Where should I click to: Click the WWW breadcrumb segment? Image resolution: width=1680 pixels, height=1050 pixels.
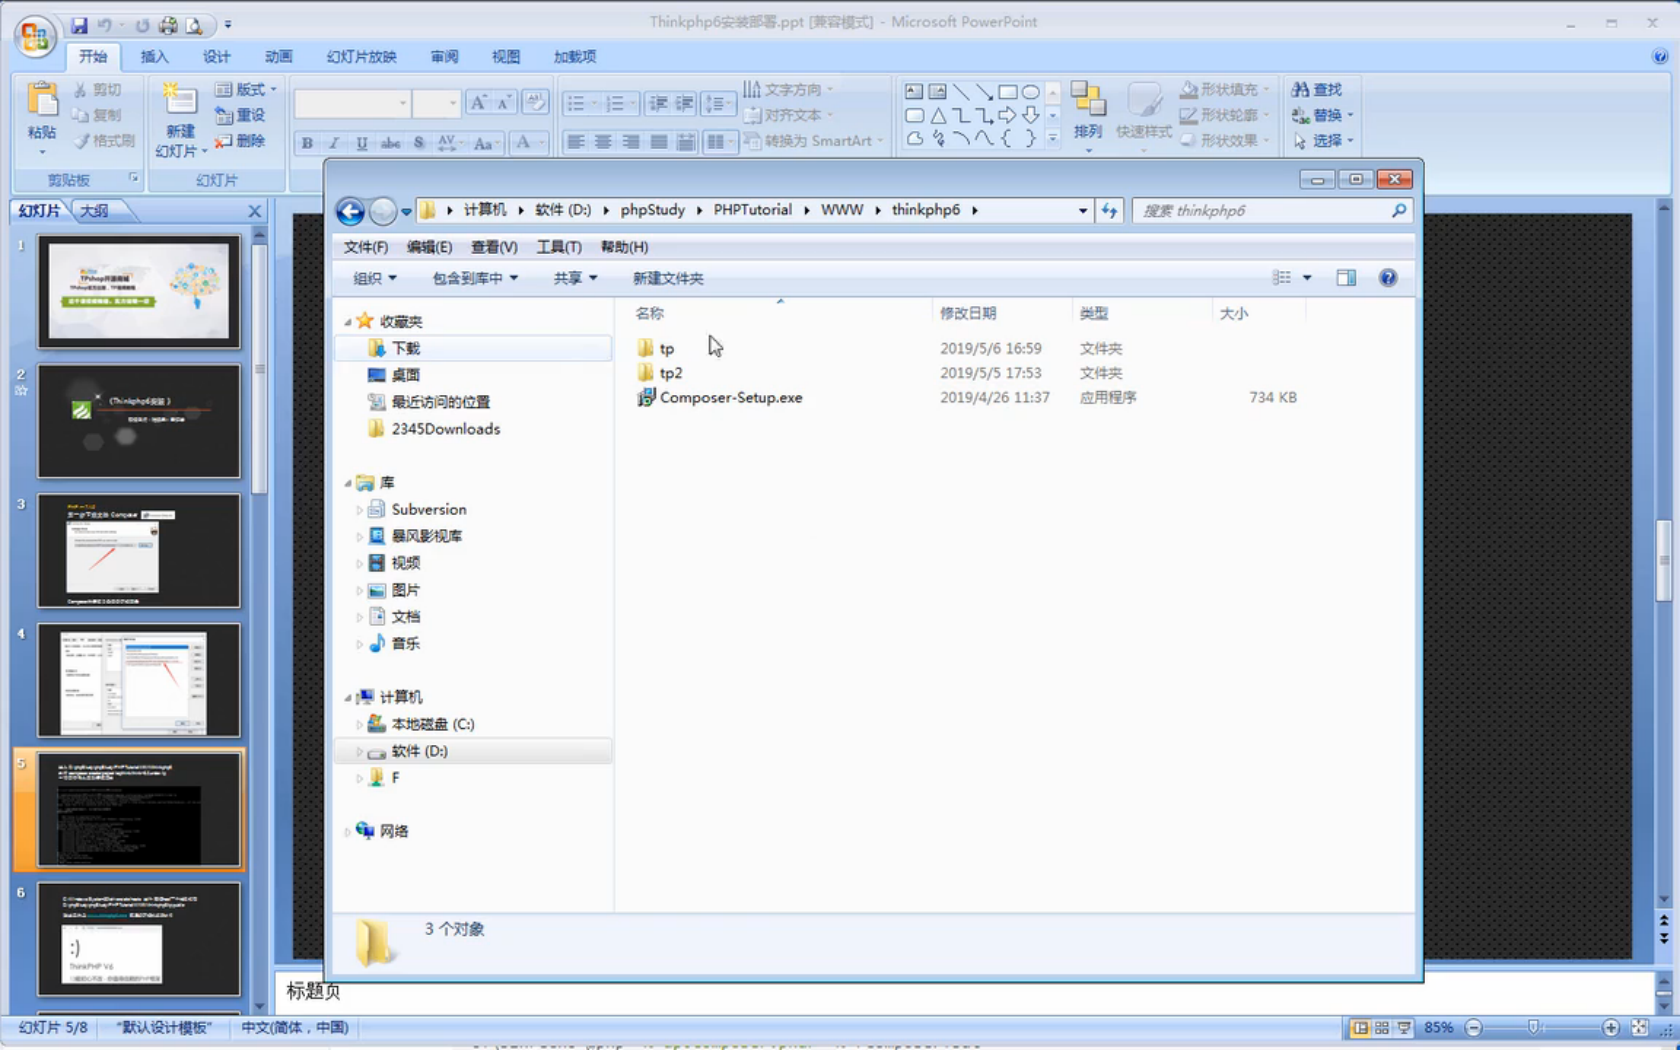[842, 210]
